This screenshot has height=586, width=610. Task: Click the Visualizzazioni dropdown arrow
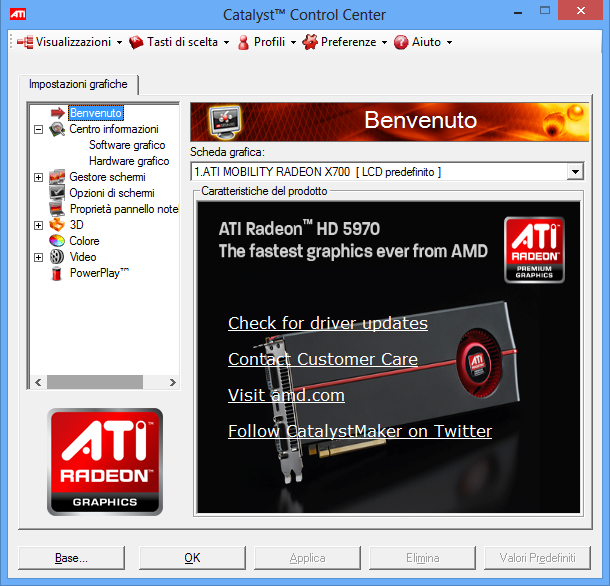(x=119, y=42)
